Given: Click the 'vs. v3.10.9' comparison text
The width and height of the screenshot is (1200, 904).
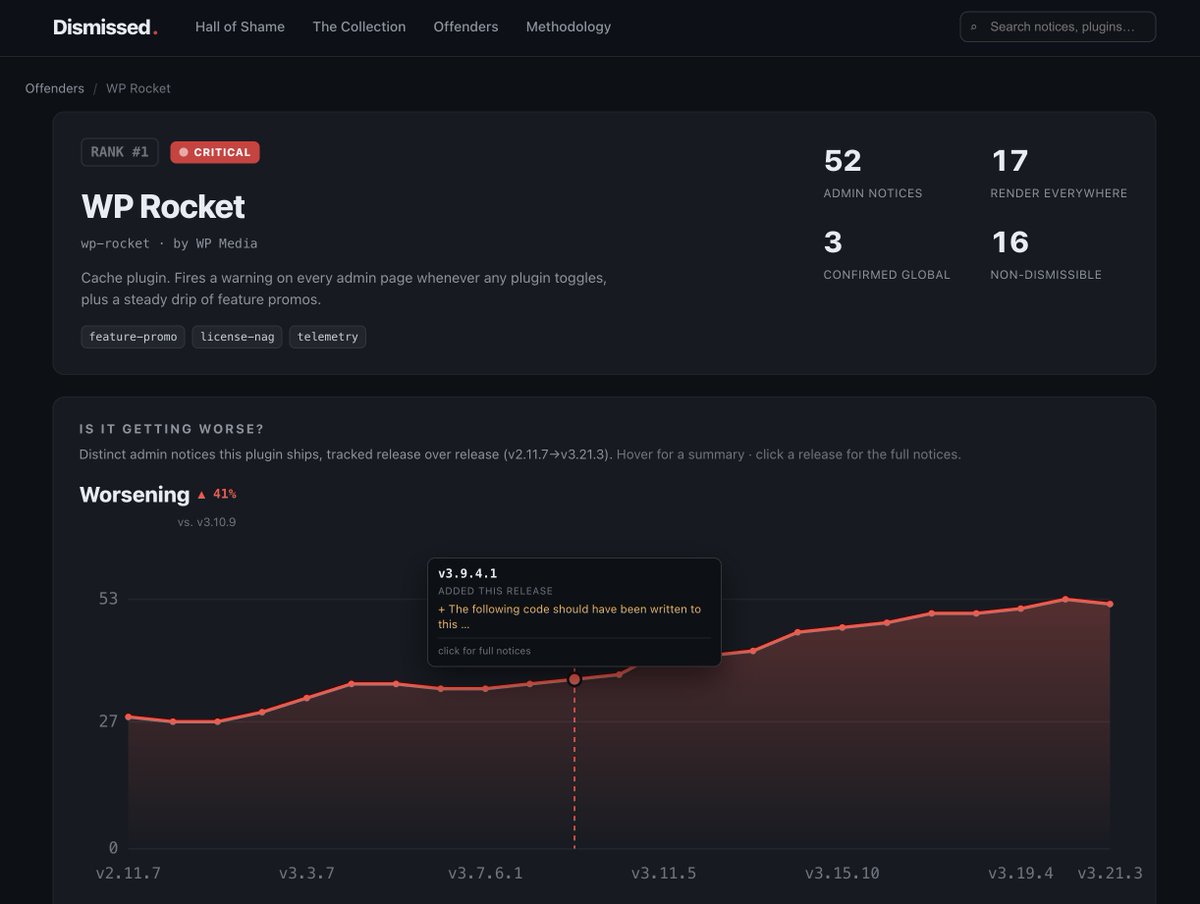Looking at the screenshot, I should (x=207, y=522).
